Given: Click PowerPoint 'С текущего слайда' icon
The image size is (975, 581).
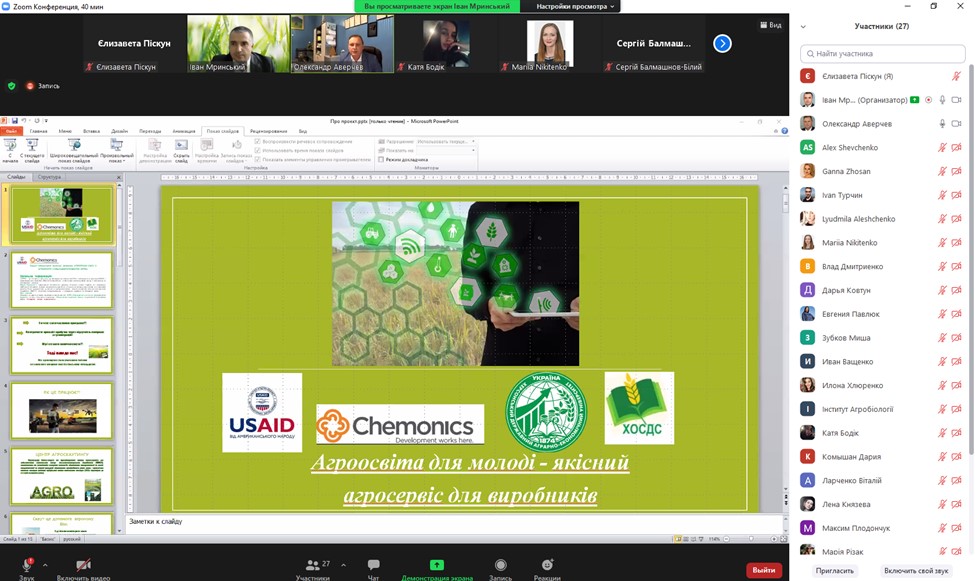Looking at the screenshot, I should point(32,146).
